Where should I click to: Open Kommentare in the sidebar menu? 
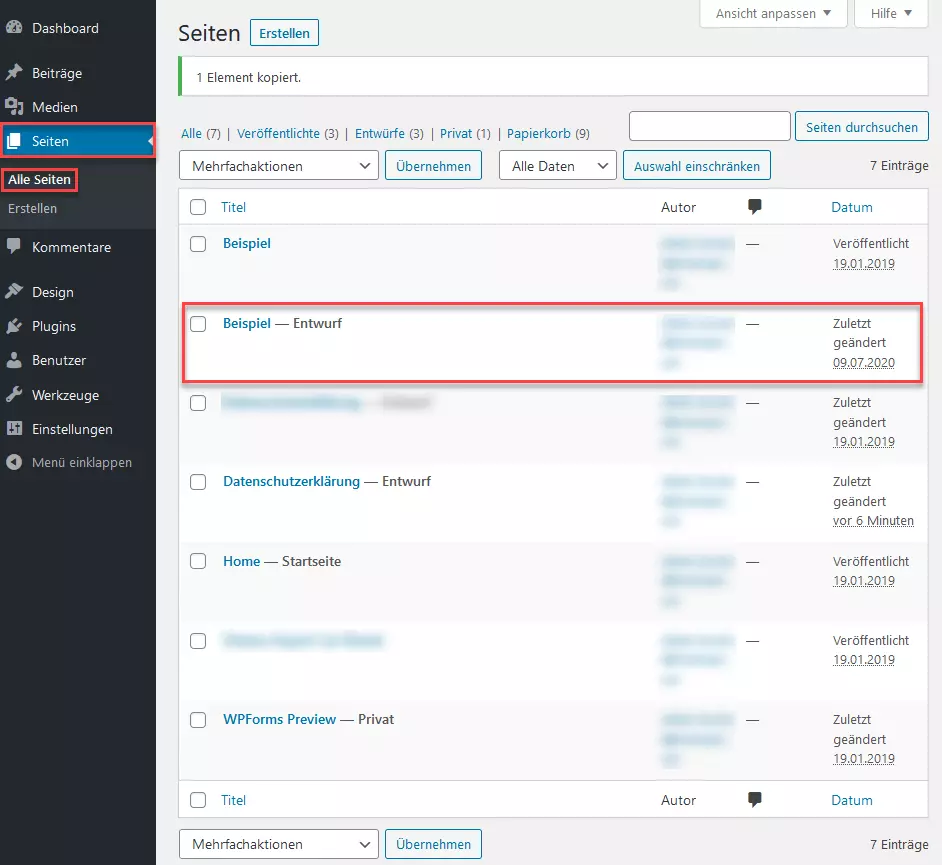click(x=71, y=247)
